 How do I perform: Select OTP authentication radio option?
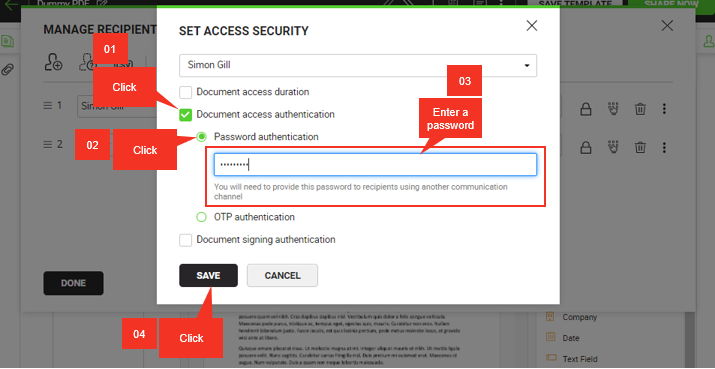(x=201, y=217)
